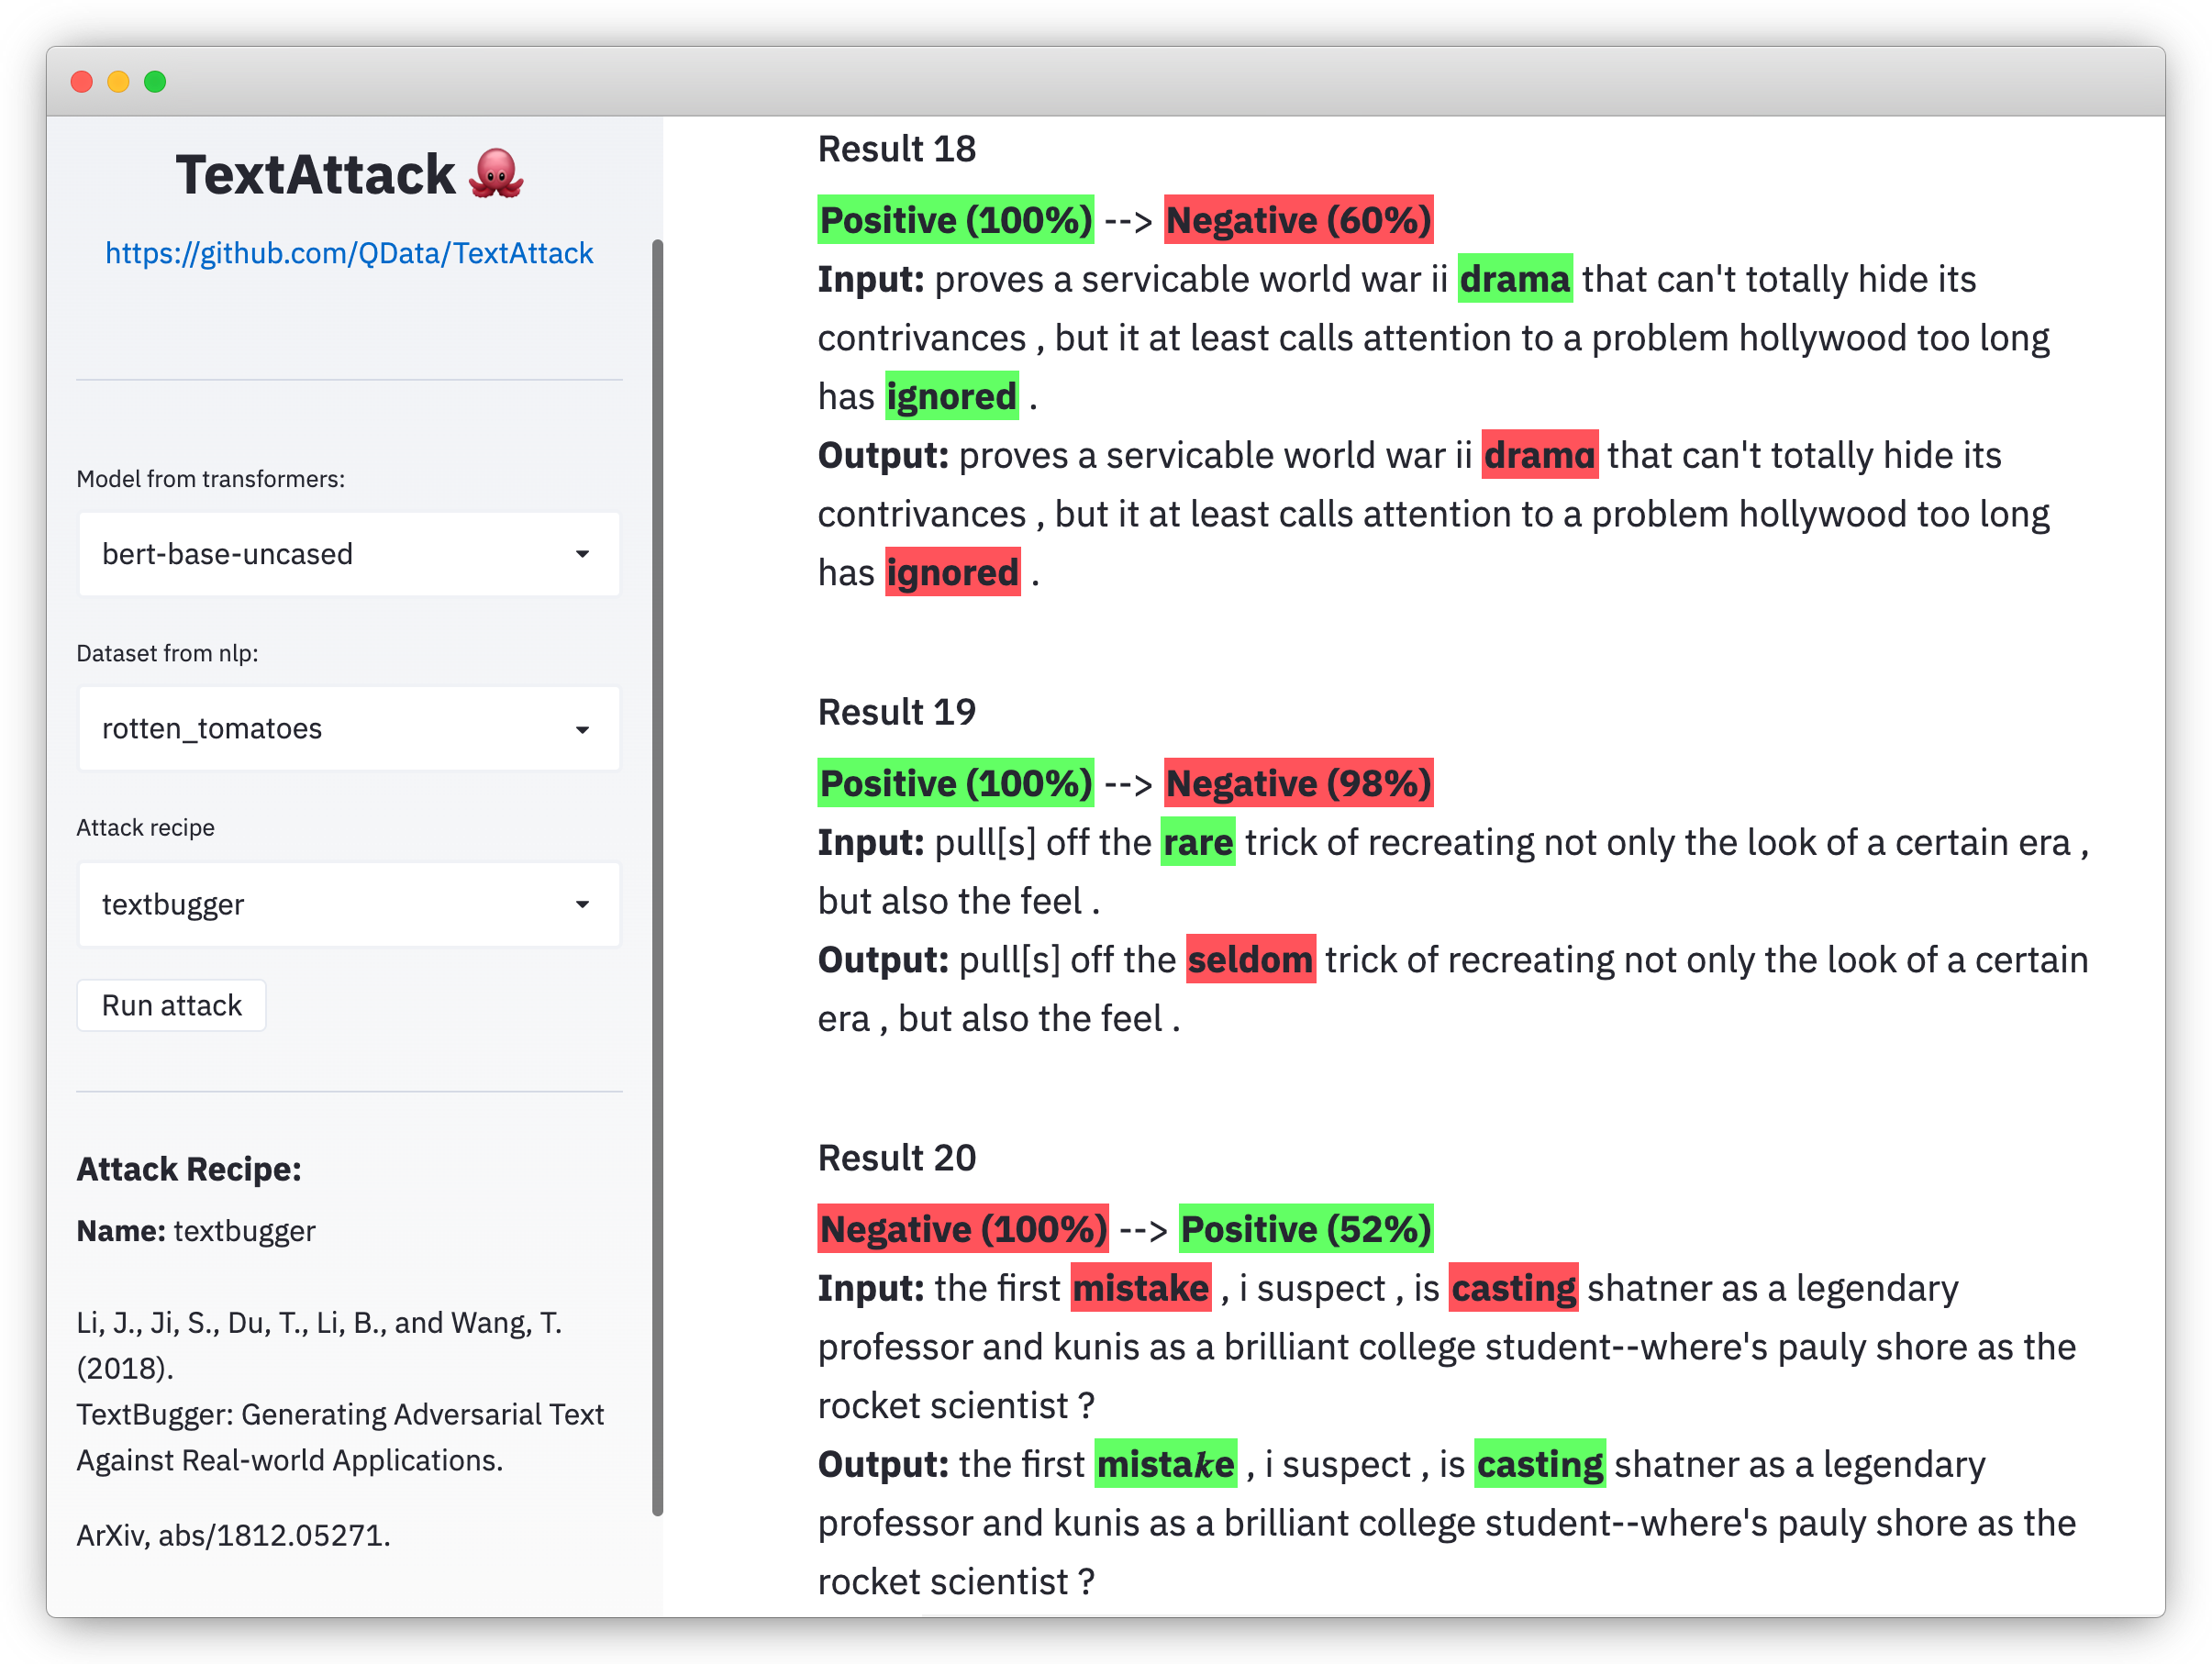Click the red 'seldom' highlight in Result 19 output
The height and width of the screenshot is (1664, 2212).
[x=1250, y=959]
